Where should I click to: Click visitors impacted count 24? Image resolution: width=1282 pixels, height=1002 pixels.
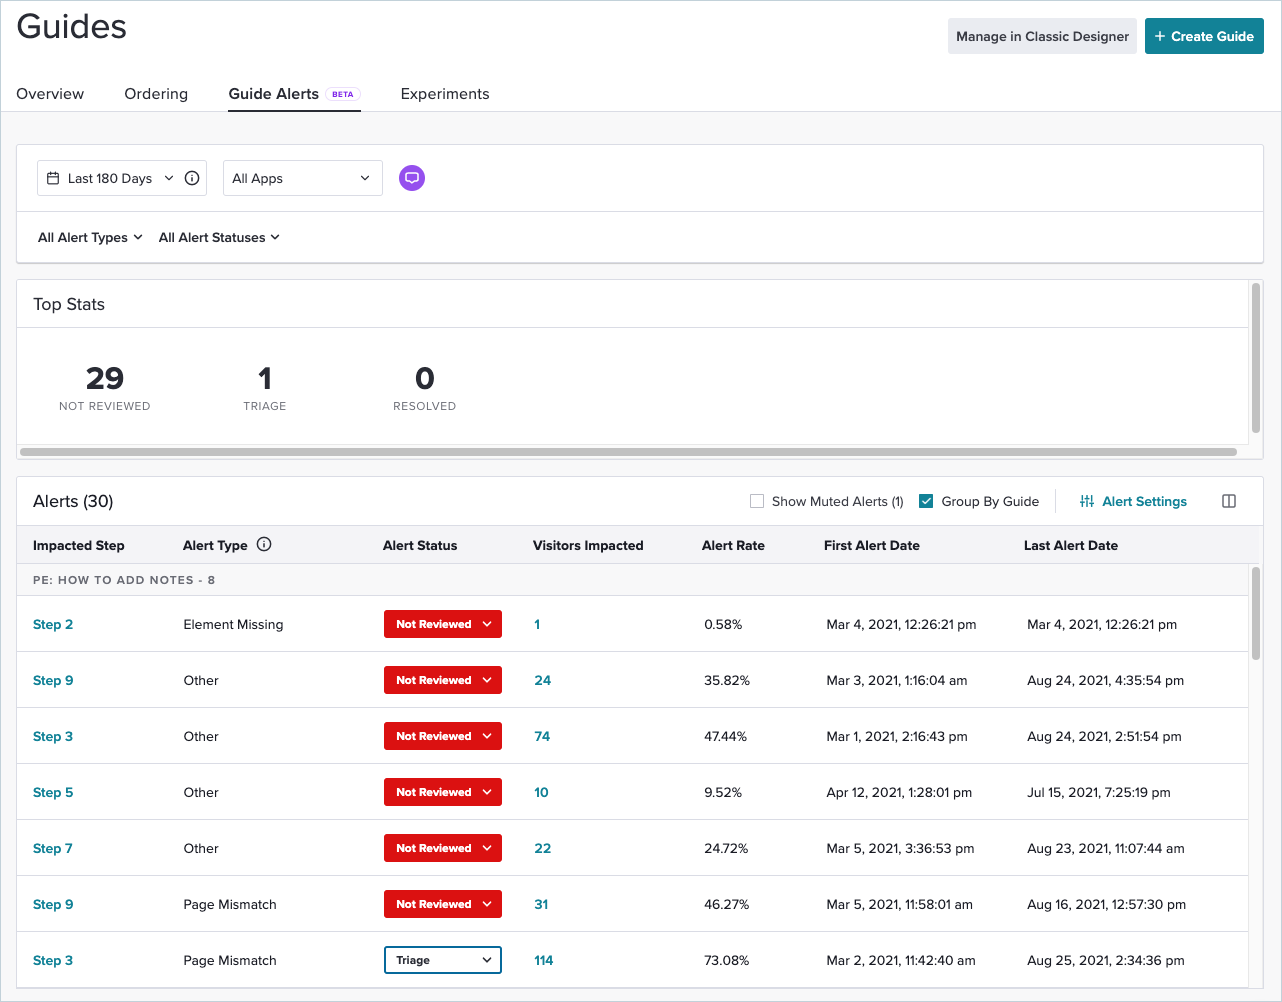coord(542,680)
